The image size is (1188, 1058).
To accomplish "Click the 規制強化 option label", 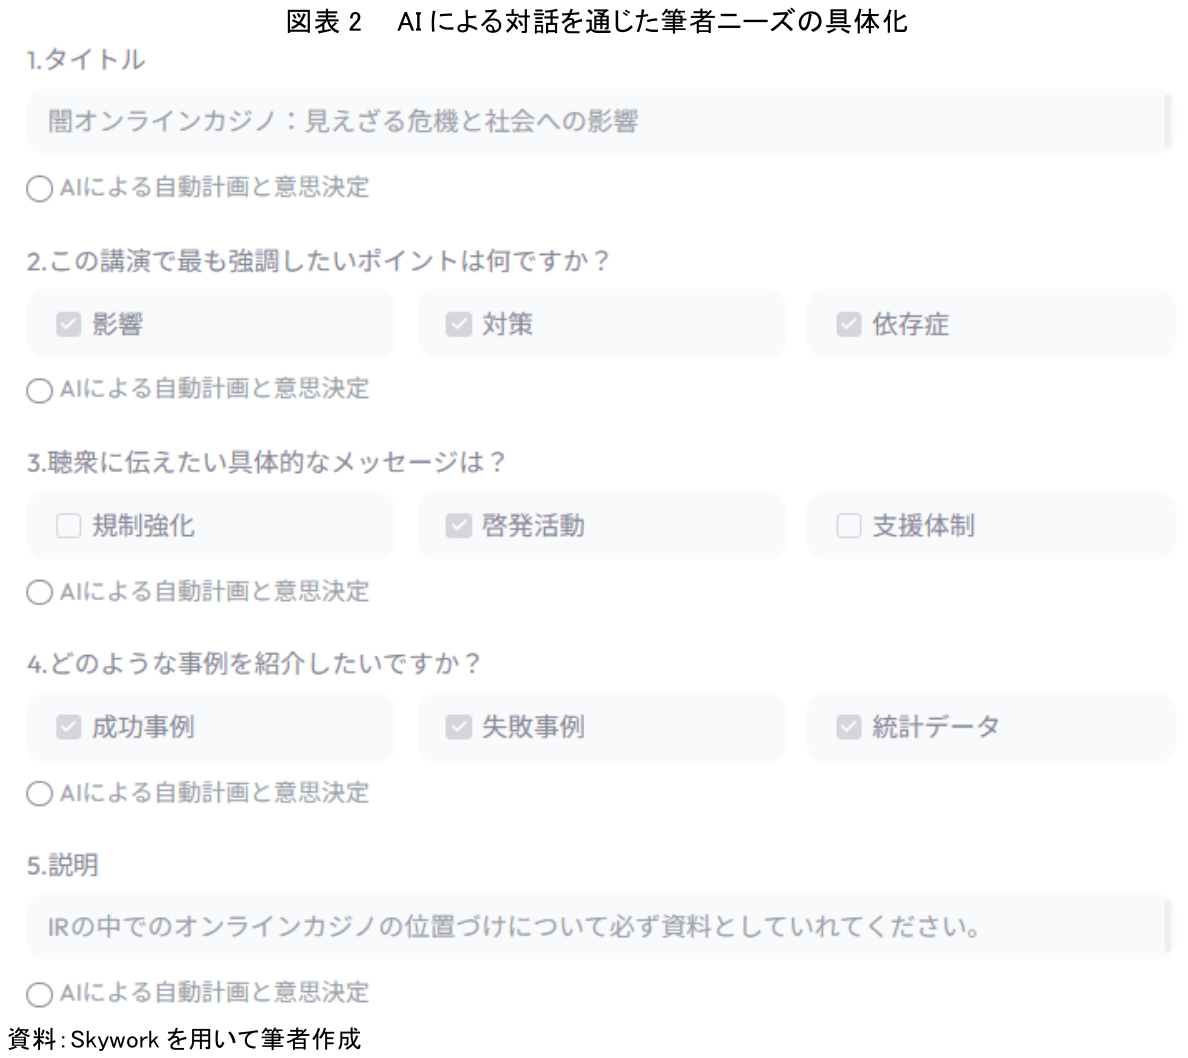I will tap(143, 526).
